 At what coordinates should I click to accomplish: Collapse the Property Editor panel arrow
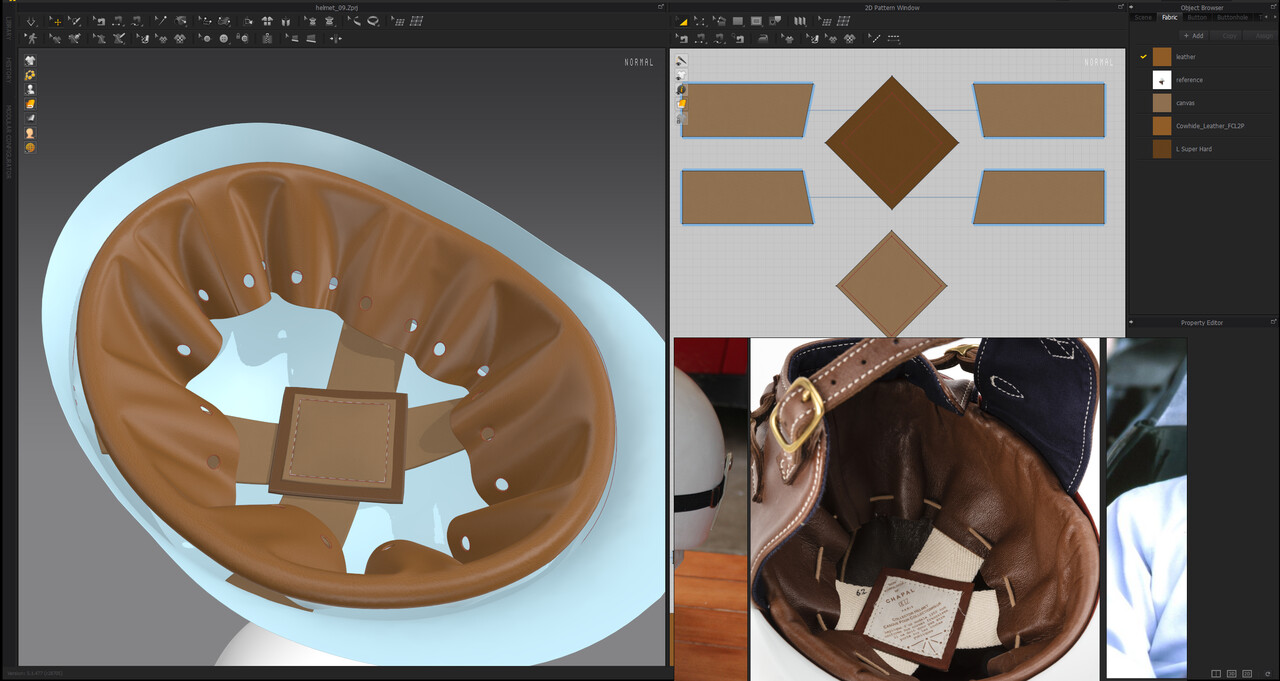1131,322
